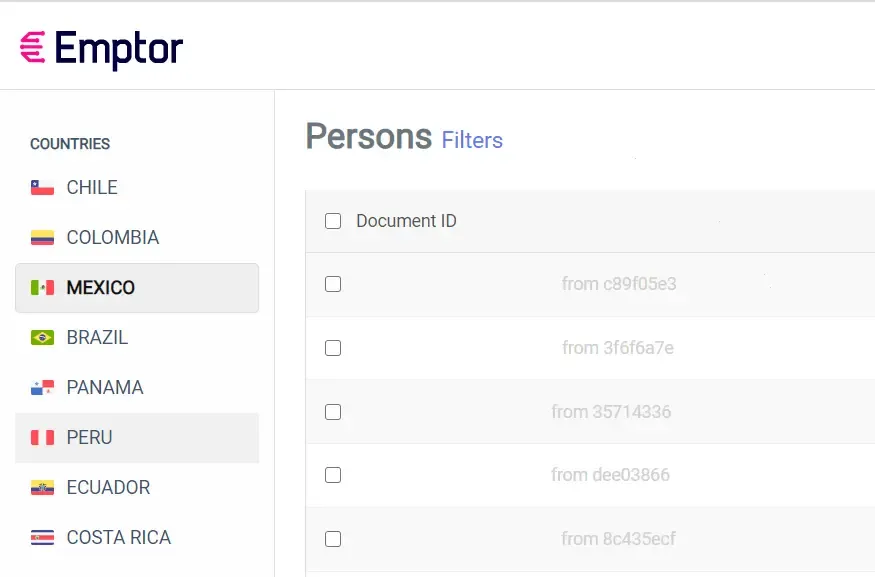Screen dimensions: 875x577
Task: Check the select-all checkbox in the header
Action: (333, 221)
